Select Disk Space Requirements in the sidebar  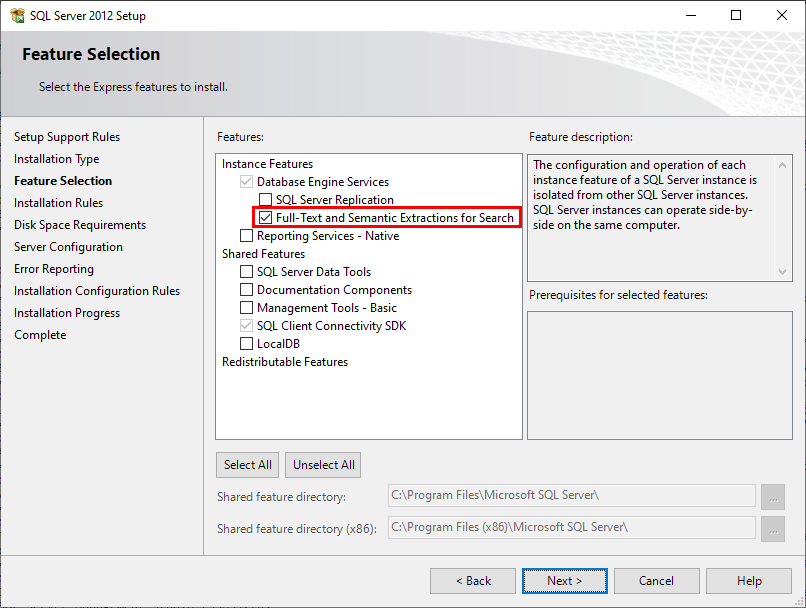79,224
